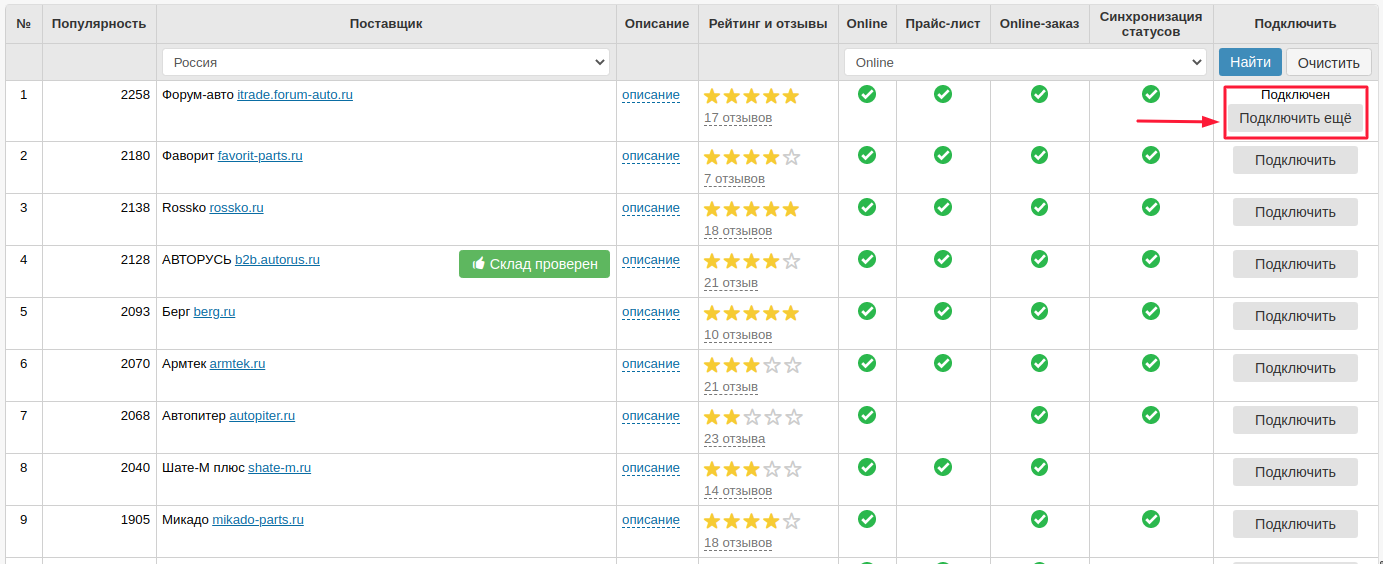Screen dimensions: 1383x564
Task: Open mikado-parts.ru supplier link
Action: (258, 520)
